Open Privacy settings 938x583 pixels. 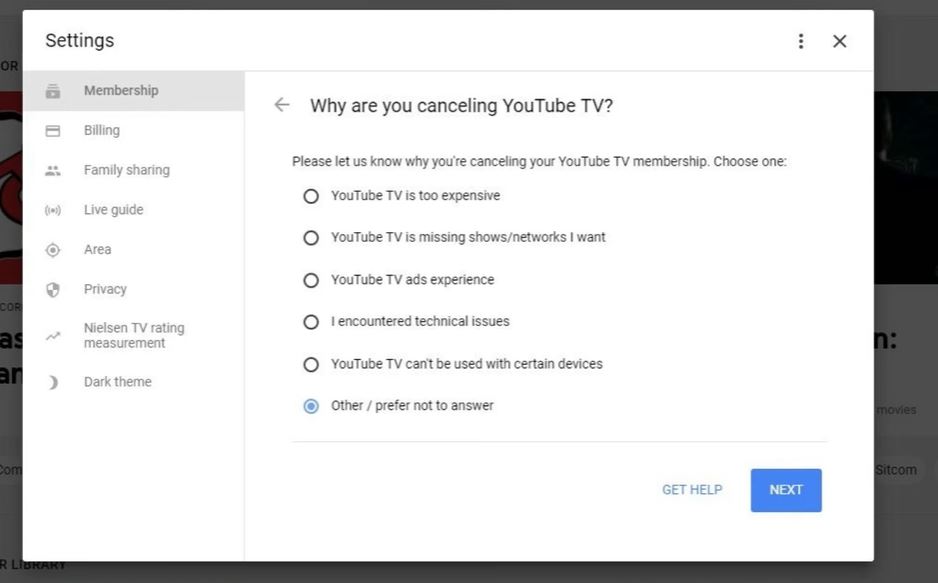point(133,289)
